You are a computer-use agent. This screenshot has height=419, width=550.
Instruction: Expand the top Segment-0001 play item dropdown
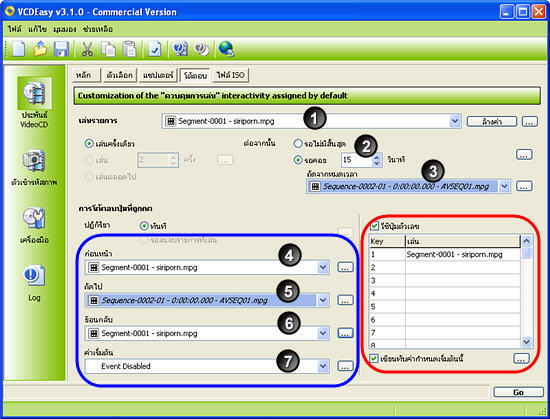coord(455,121)
